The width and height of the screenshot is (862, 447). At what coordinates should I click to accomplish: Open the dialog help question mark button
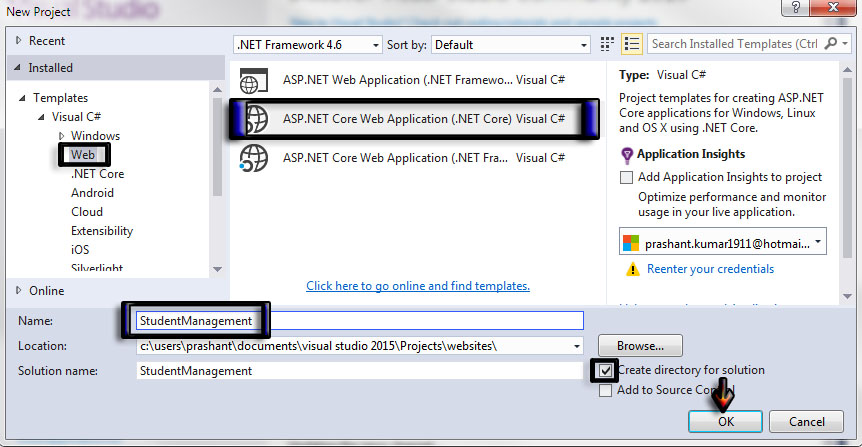795,7
